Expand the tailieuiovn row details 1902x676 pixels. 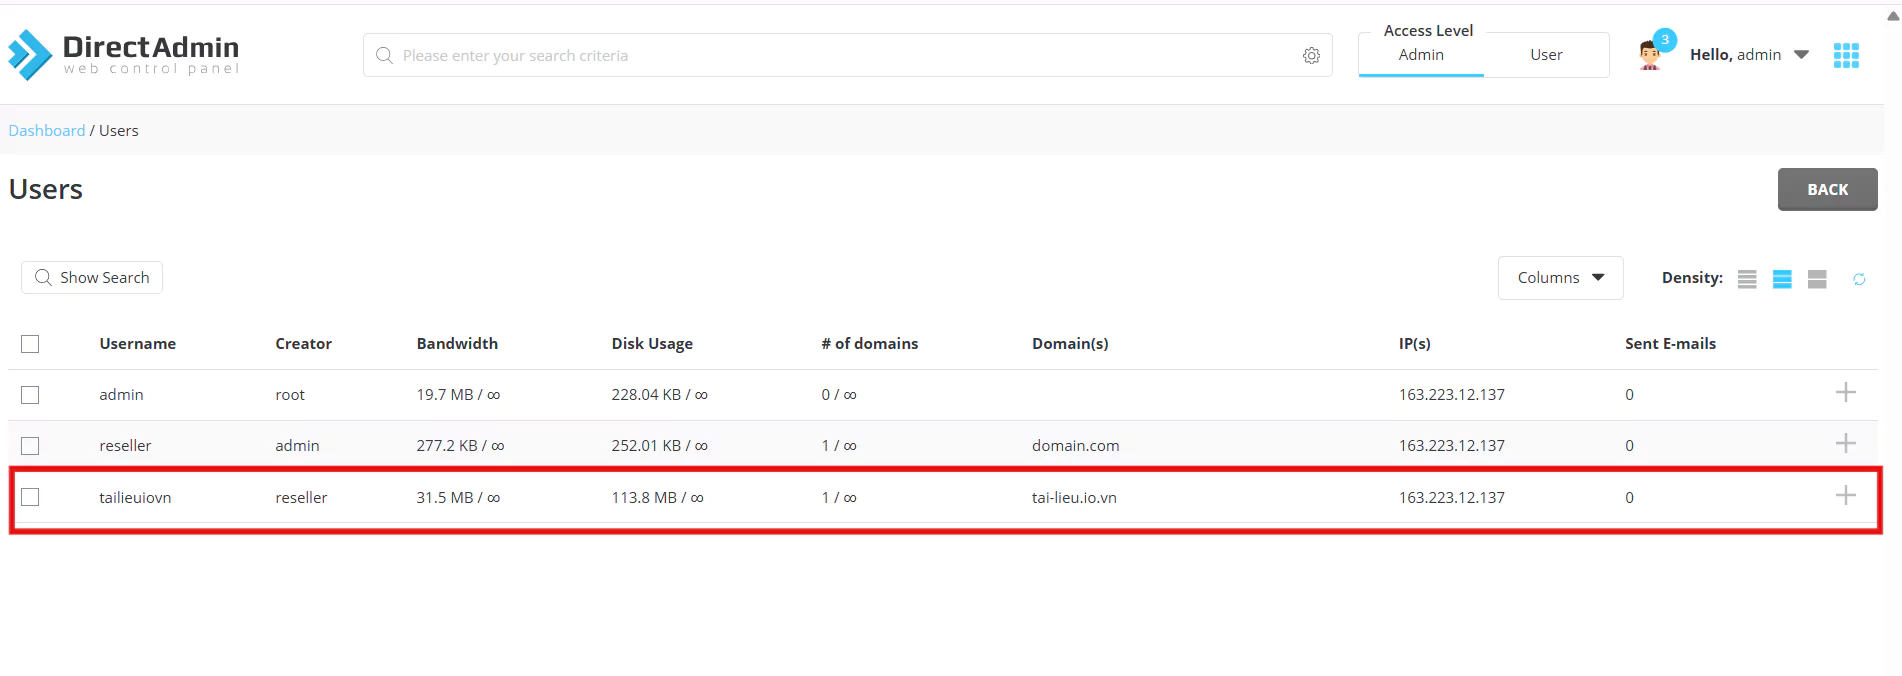coord(1845,496)
